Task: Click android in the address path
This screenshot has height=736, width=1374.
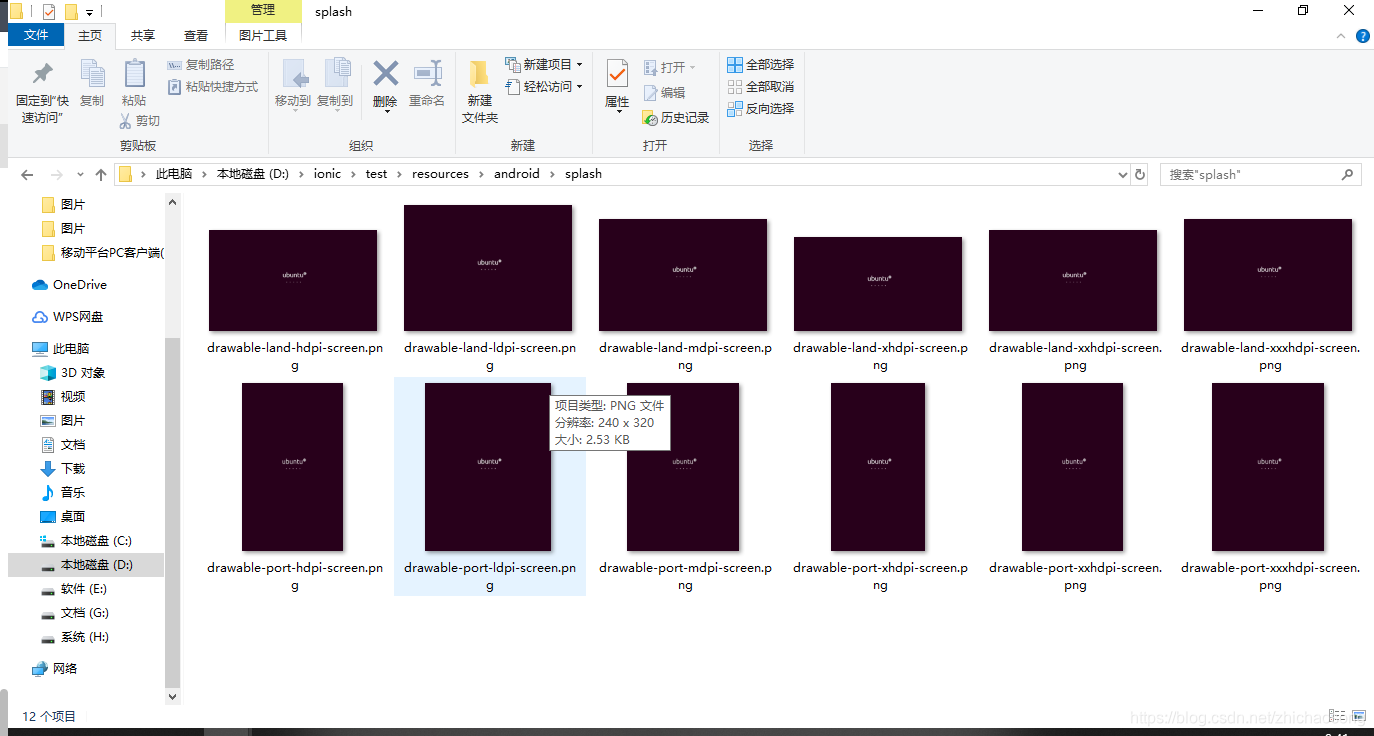Action: coord(517,174)
